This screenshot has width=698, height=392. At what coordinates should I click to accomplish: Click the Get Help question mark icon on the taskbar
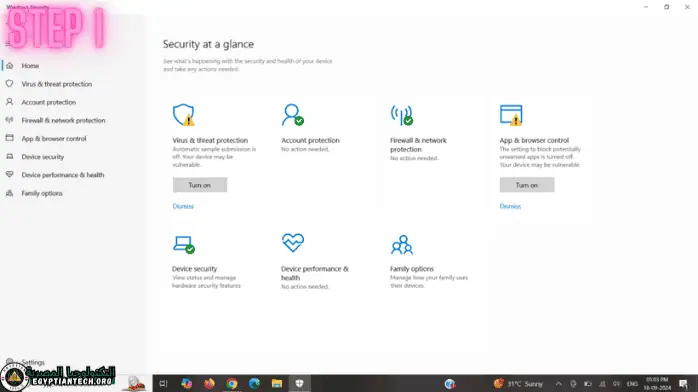pyautogui.click(x=450, y=384)
